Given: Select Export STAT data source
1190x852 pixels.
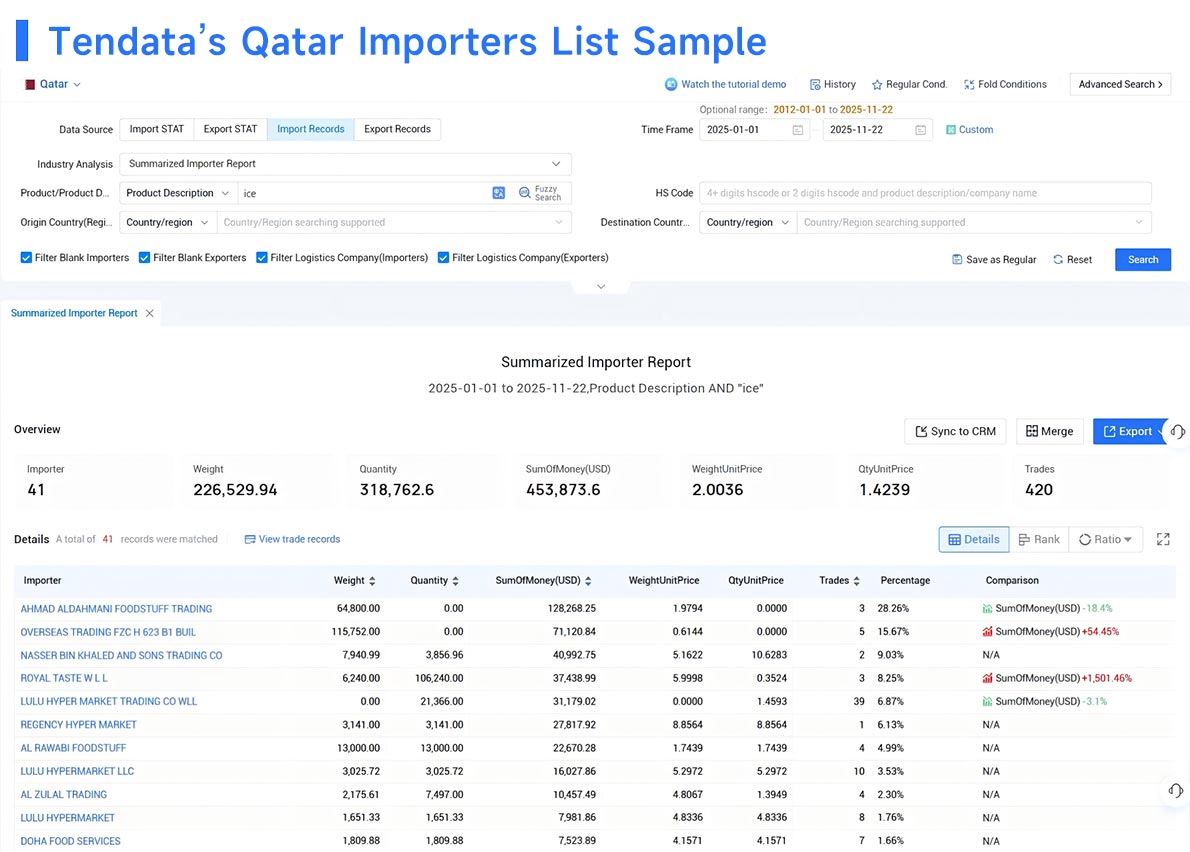Looking at the screenshot, I should coord(230,129).
